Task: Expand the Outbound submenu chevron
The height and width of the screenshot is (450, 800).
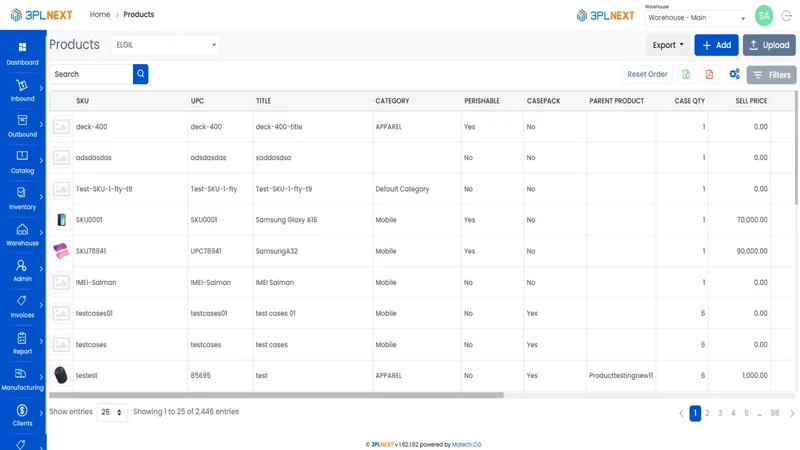Action: click(x=41, y=124)
